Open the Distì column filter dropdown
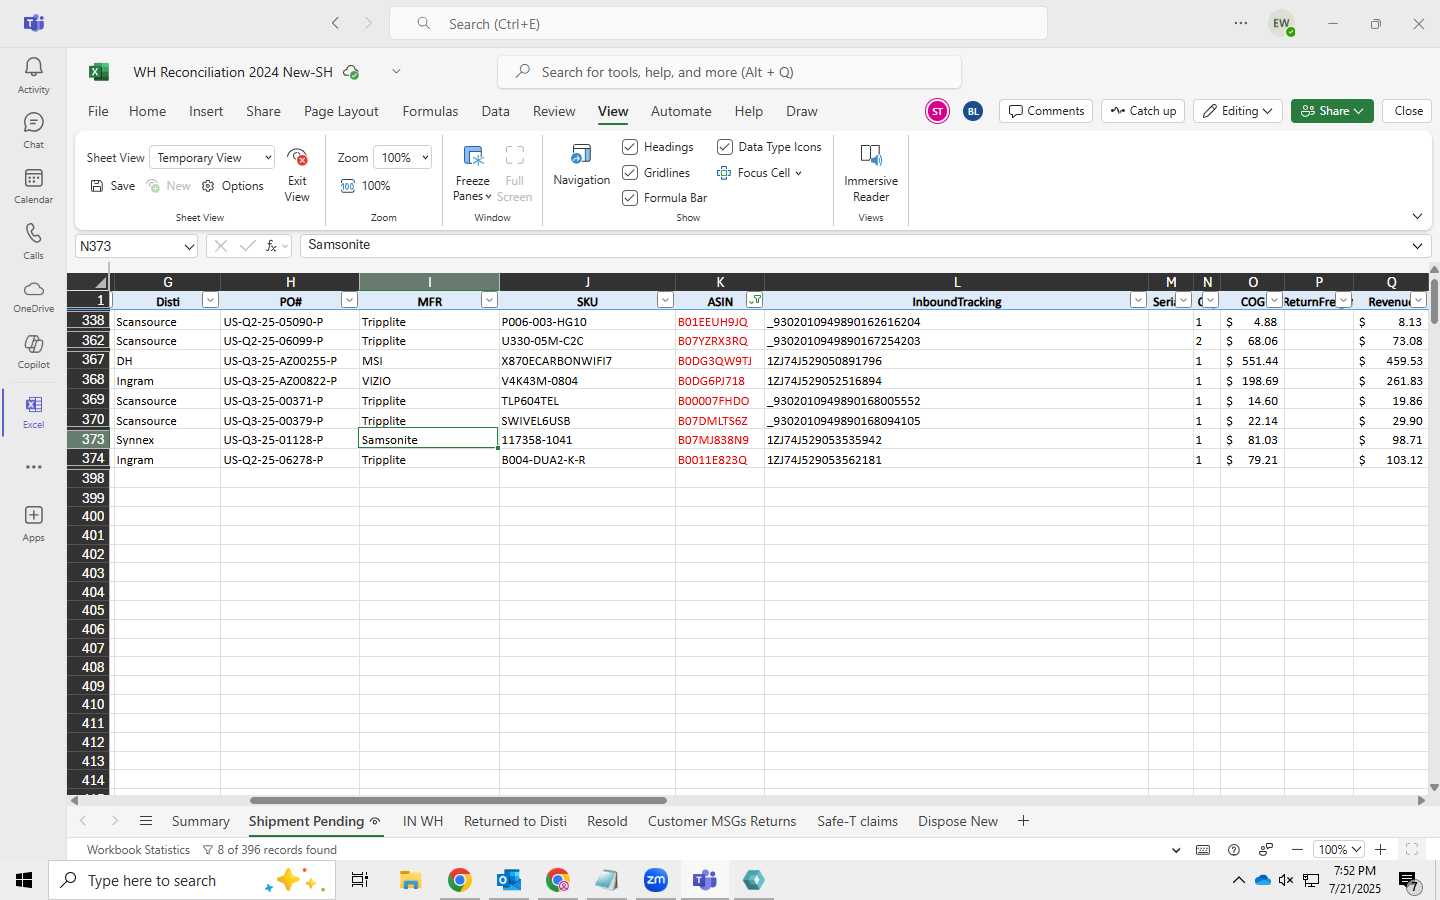 click(209, 300)
